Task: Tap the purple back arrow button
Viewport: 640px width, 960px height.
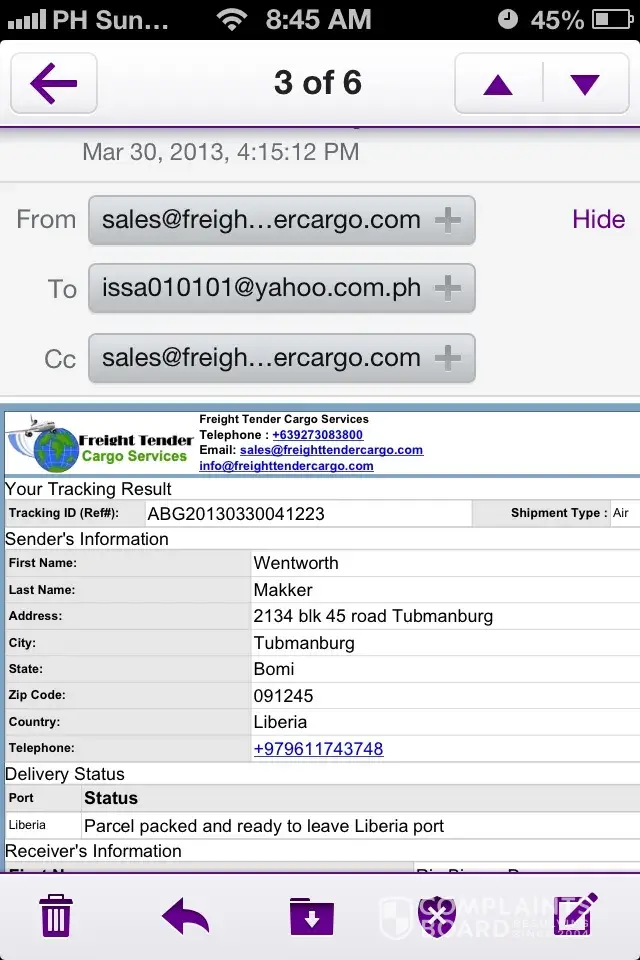Action: pos(54,84)
